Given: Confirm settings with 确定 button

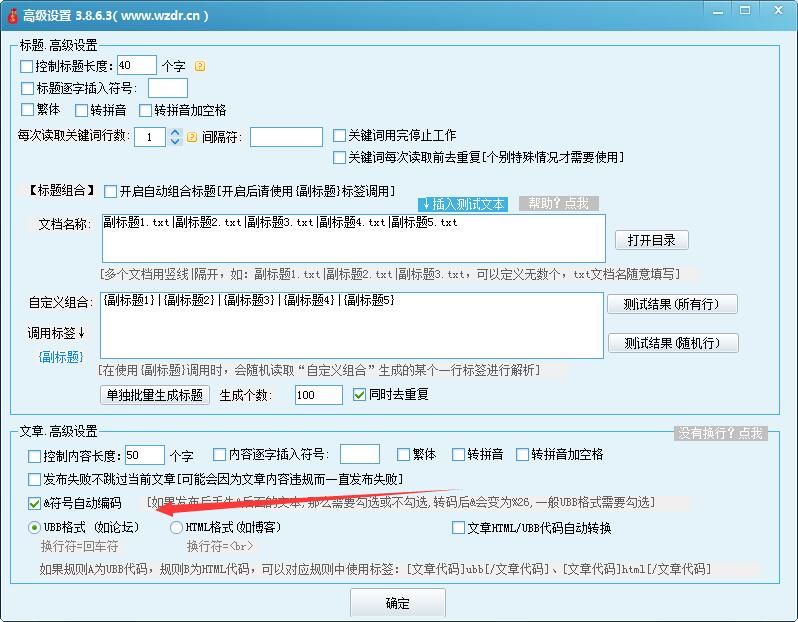Looking at the screenshot, I should (x=397, y=604).
